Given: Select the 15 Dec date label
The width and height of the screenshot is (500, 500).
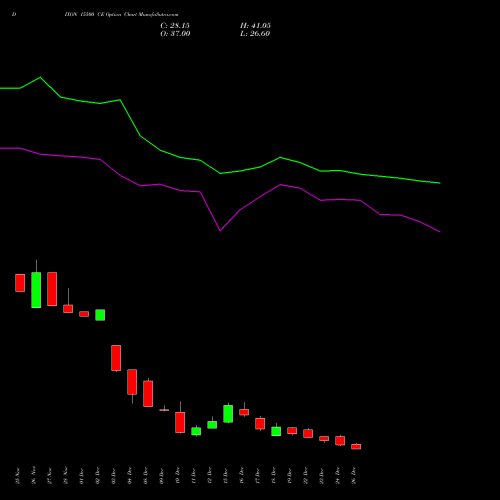Looking at the screenshot, I should click(x=226, y=476).
